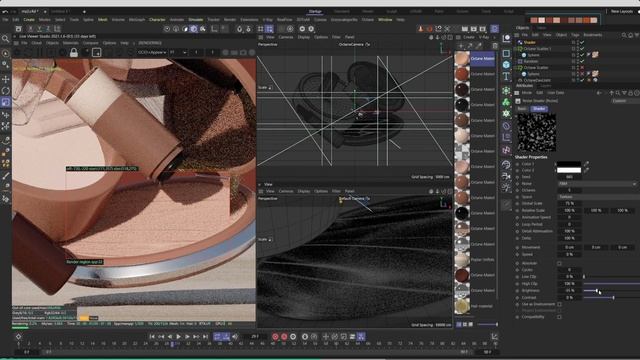The height and width of the screenshot is (360, 640).
Task: Select the Rotate tool in left toolbar
Action: click(x=6, y=90)
